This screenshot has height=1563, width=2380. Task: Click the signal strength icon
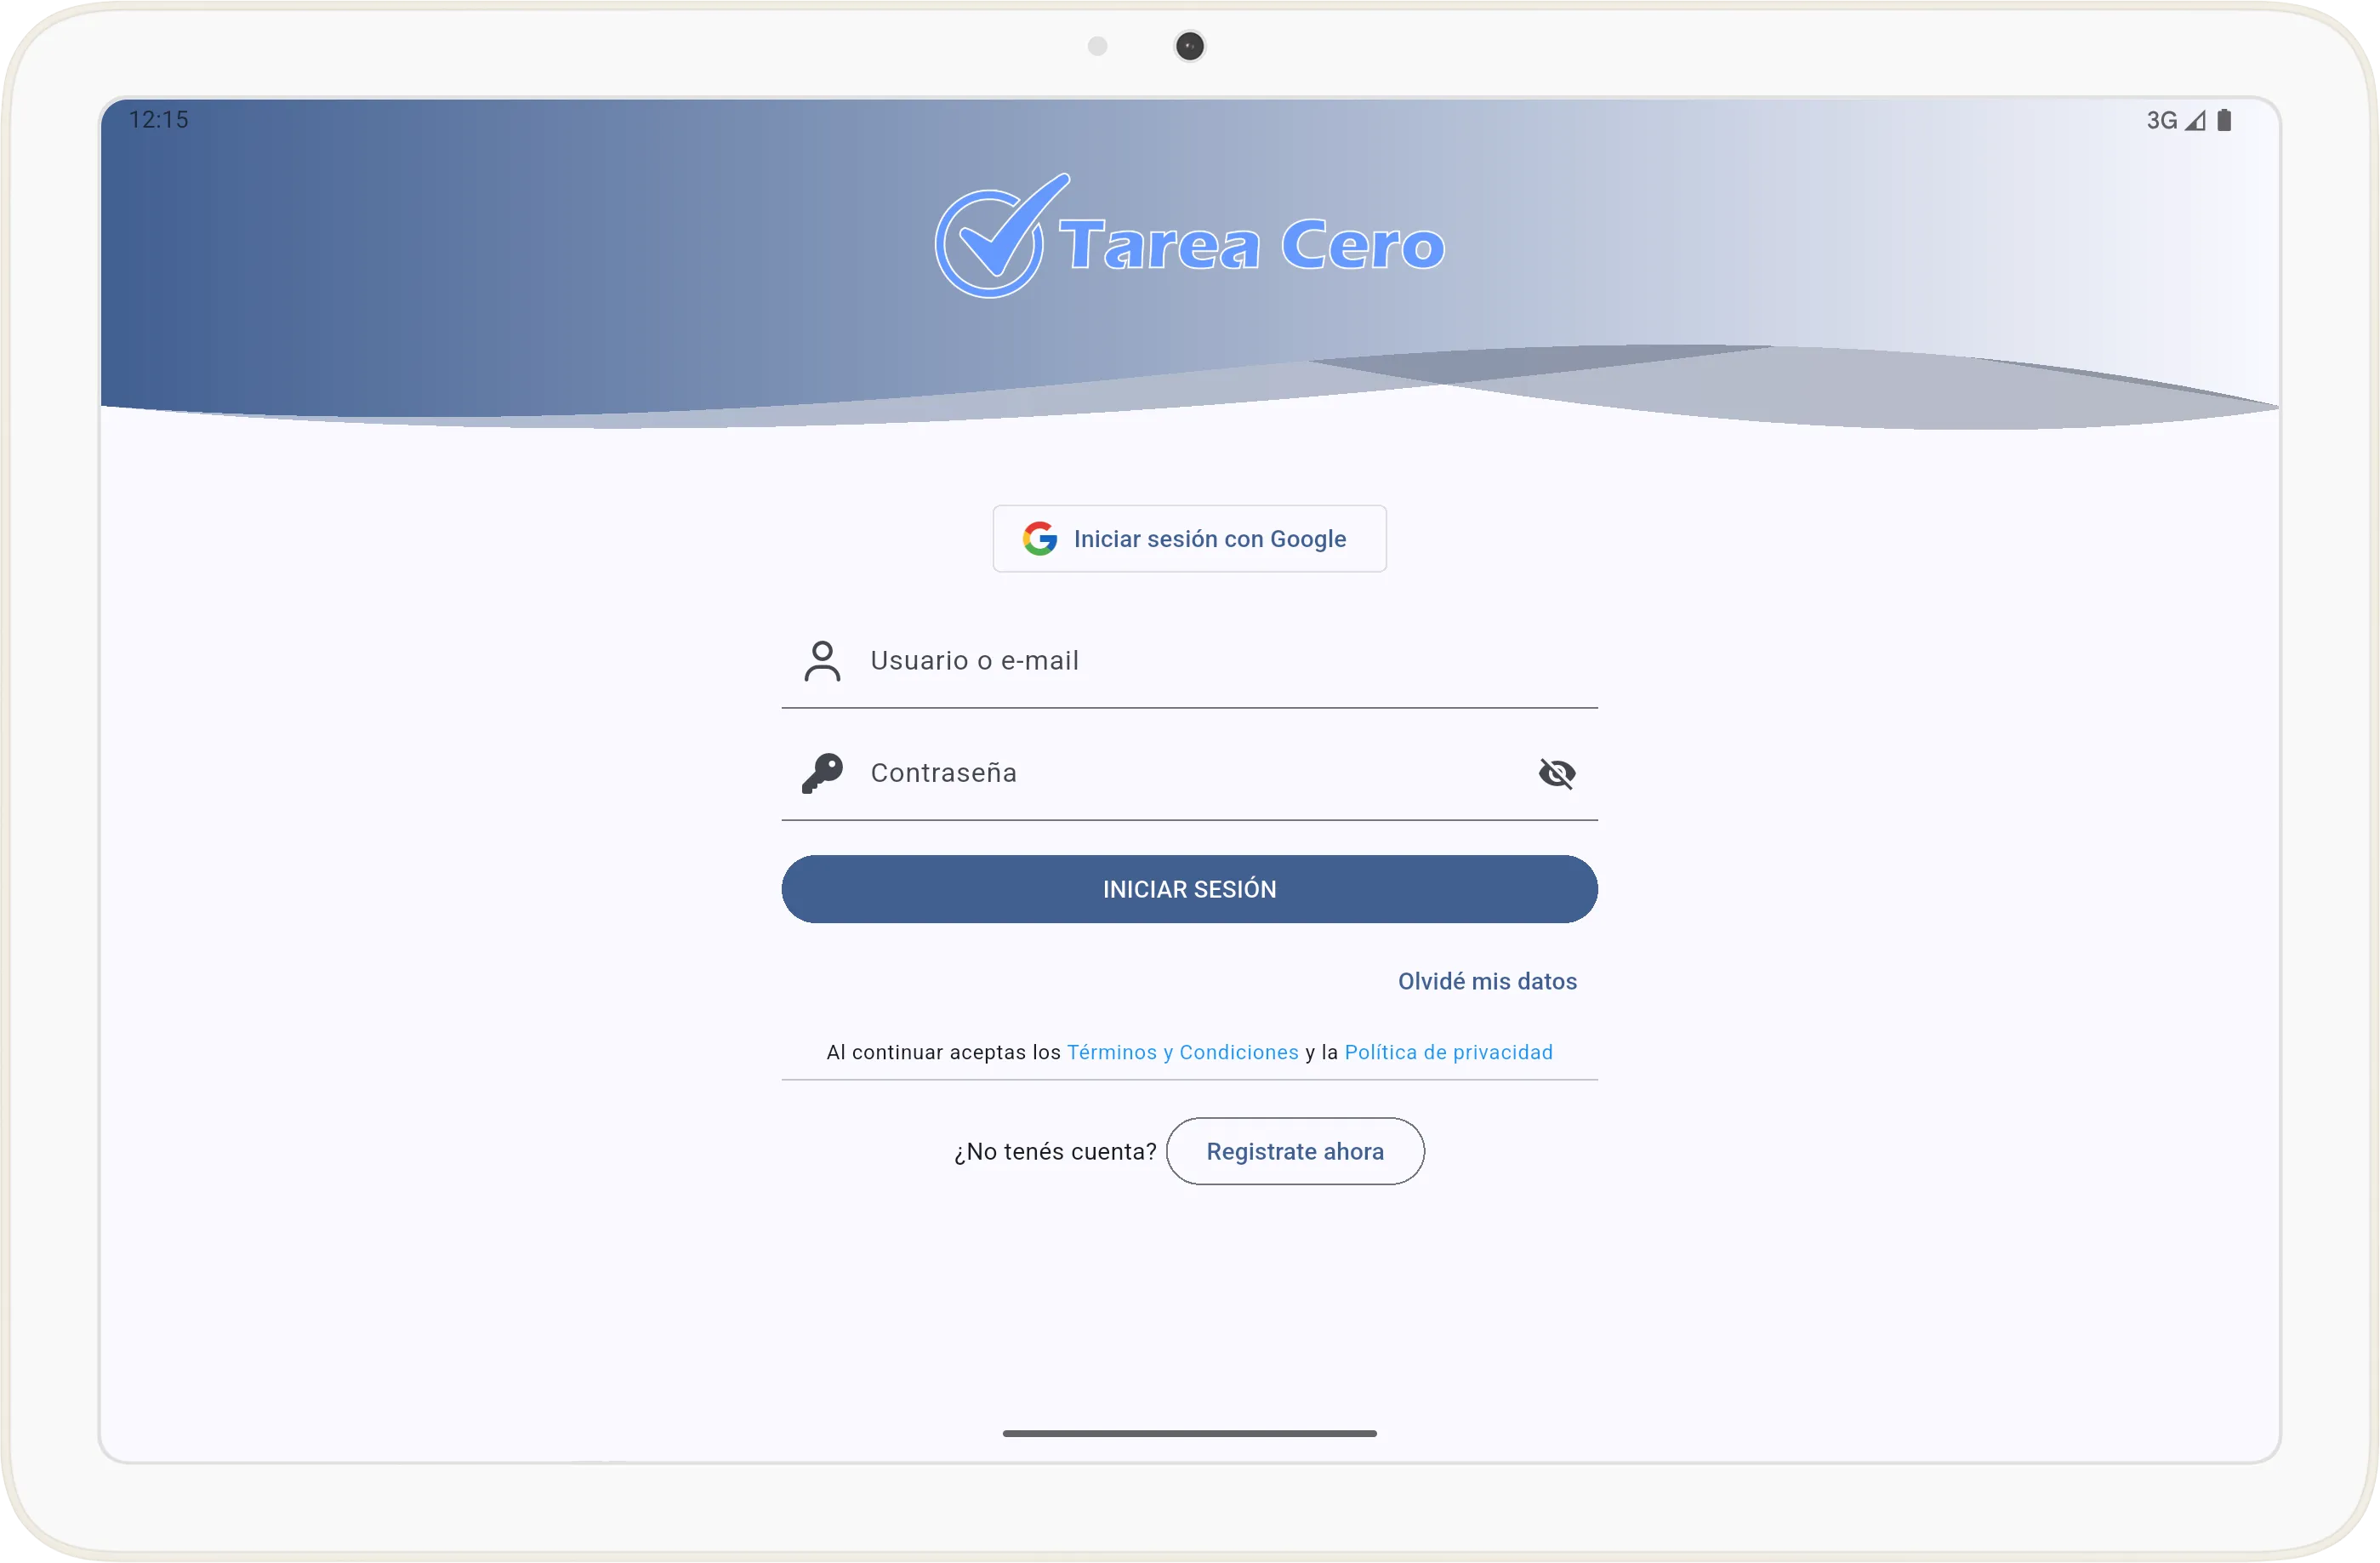tap(2196, 120)
